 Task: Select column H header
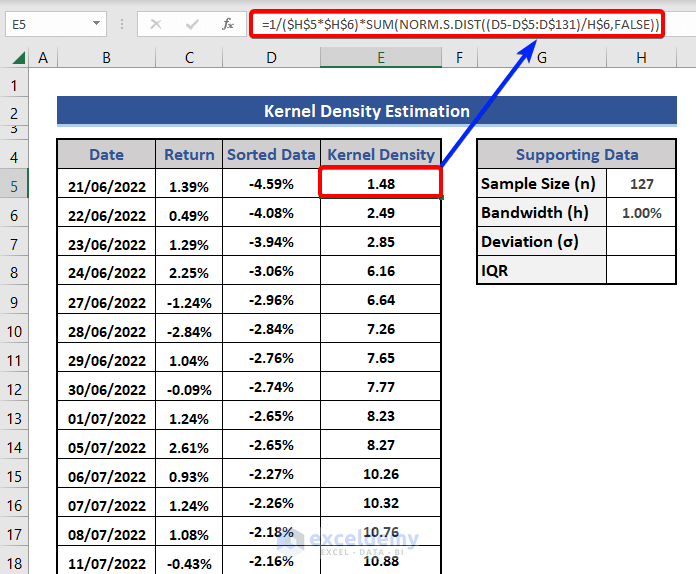pyautogui.click(x=641, y=58)
